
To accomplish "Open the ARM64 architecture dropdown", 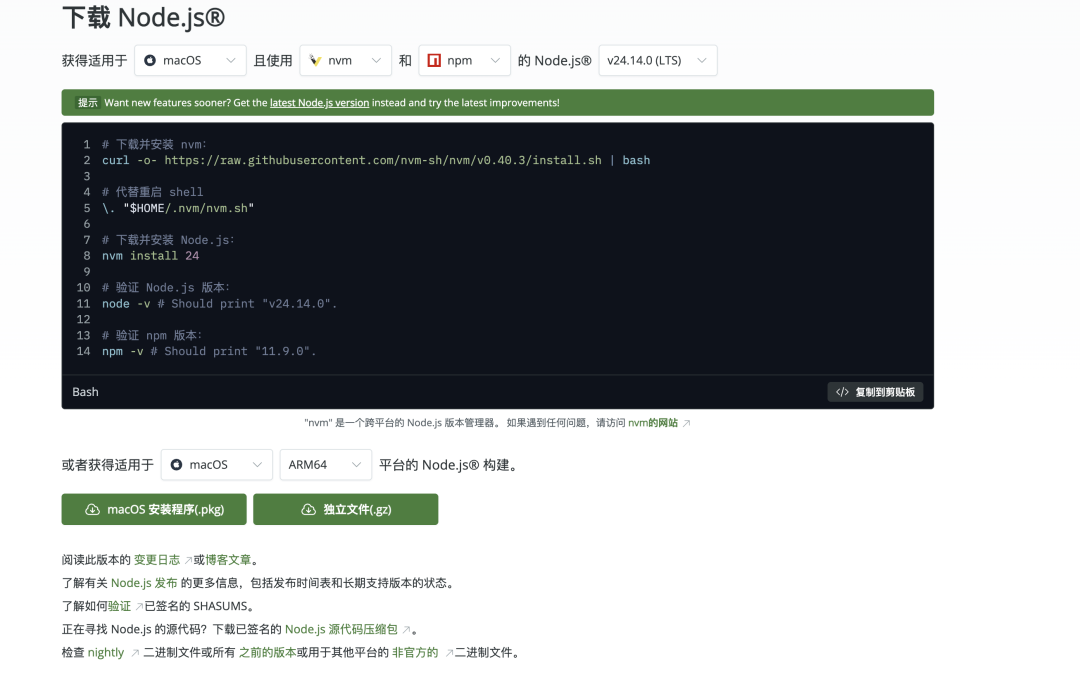I will tap(325, 464).
